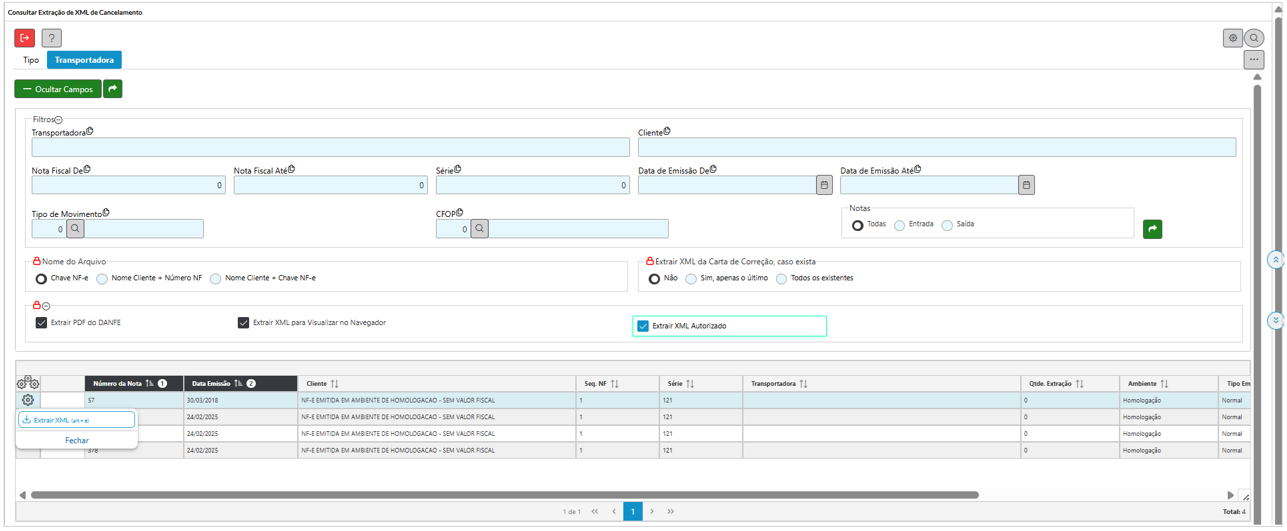Select Entrada in Notas group
Viewport: 1287px width, 531px height.
(x=900, y=226)
